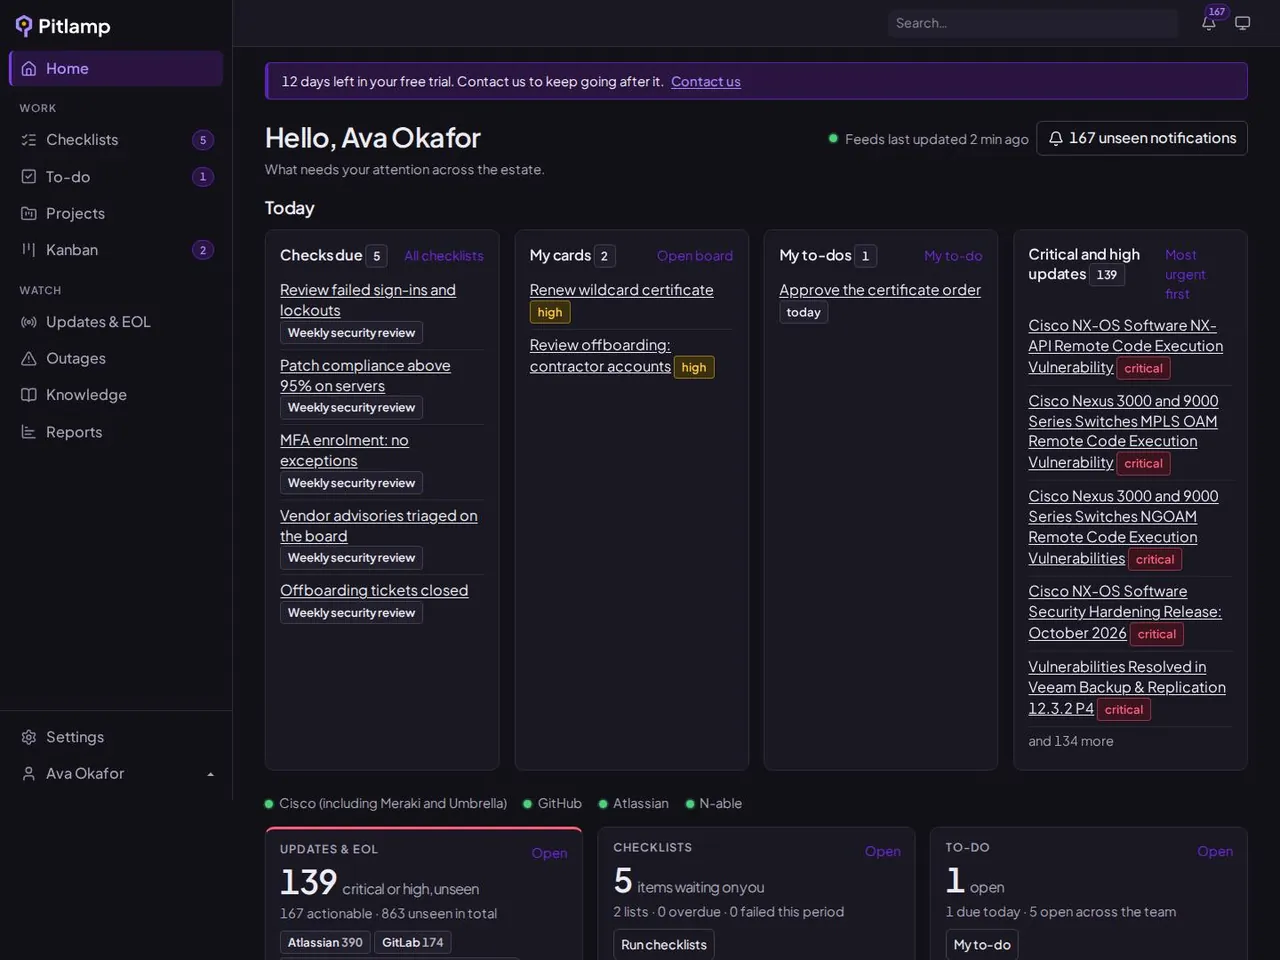Screen dimensions: 1280x960
Task: Follow the Contact us link in trial banner
Action: (706, 82)
